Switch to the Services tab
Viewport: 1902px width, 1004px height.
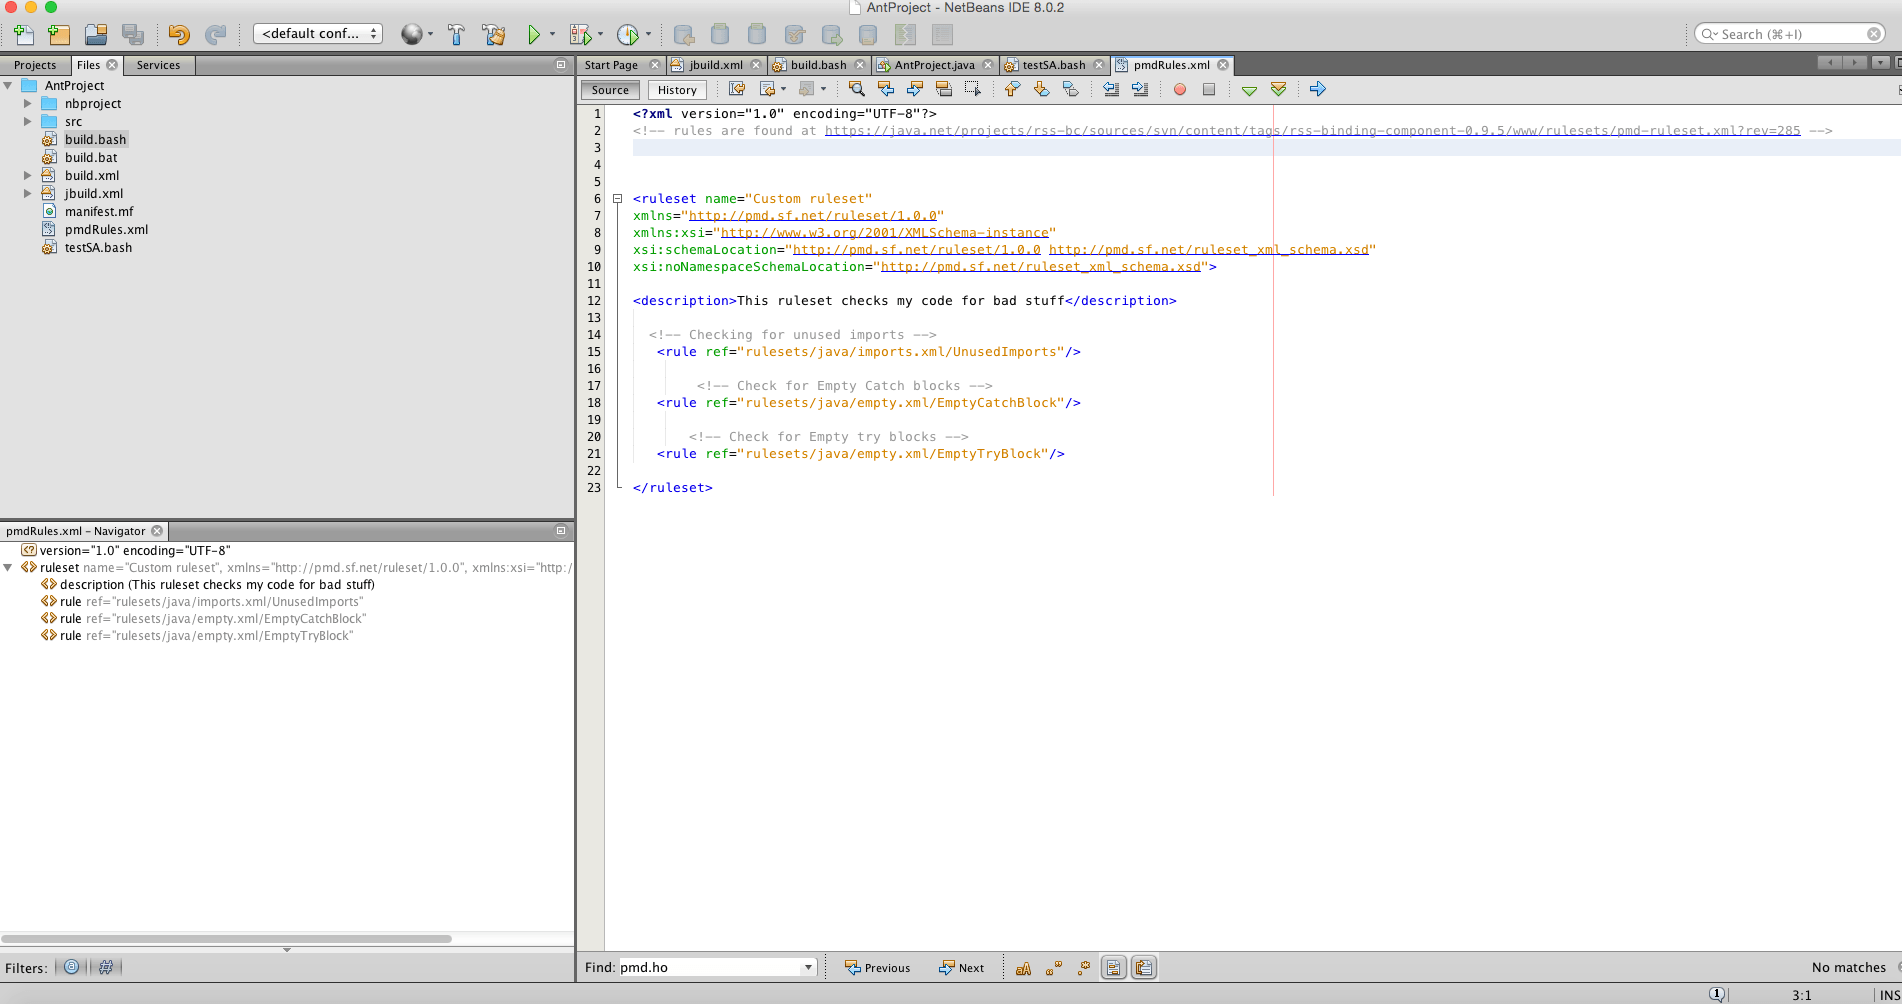[158, 65]
